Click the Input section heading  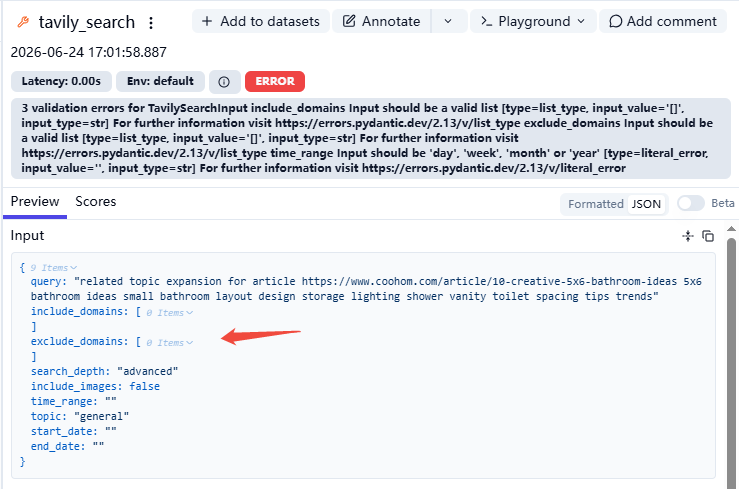[27, 236]
